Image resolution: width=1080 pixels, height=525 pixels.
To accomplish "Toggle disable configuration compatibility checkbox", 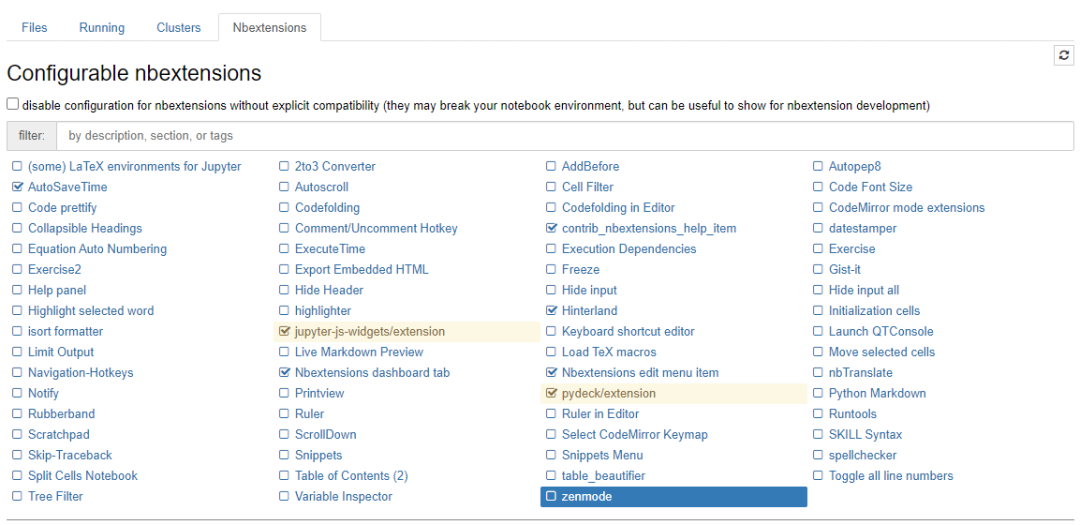I will click(x=12, y=104).
